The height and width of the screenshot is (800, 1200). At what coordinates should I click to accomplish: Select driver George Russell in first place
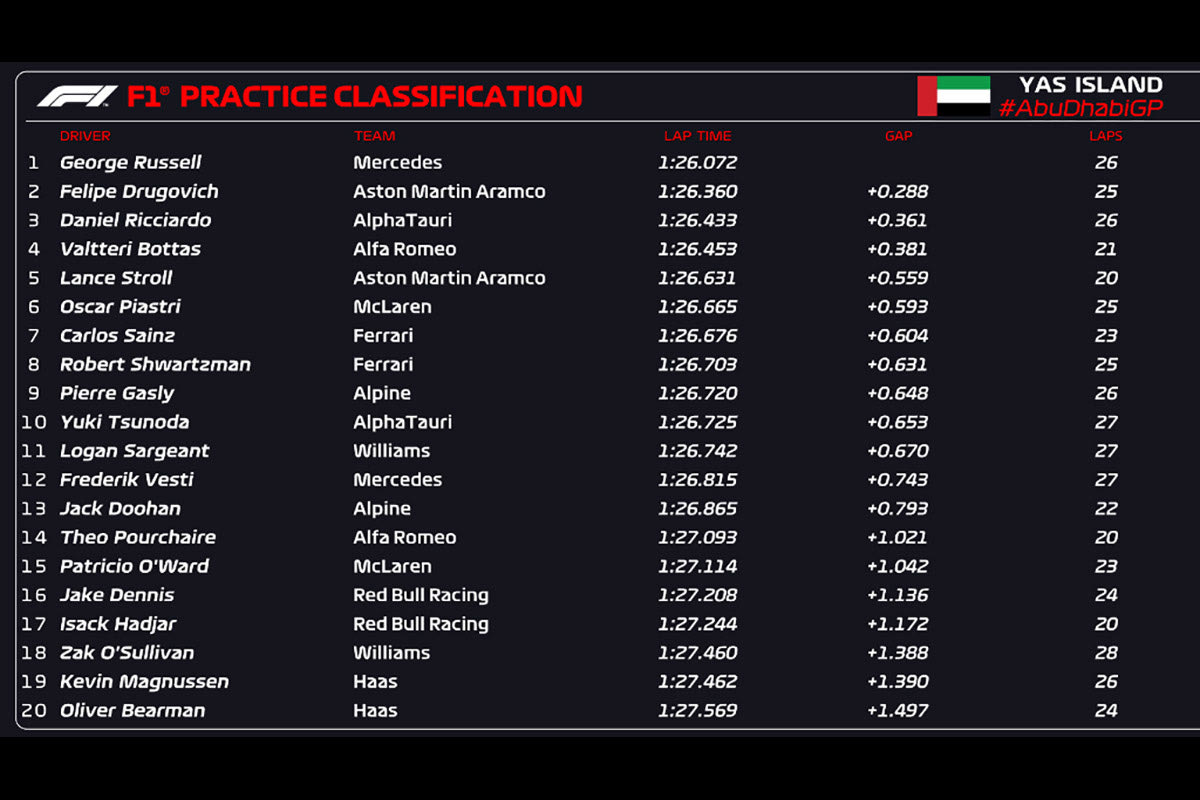coord(130,162)
